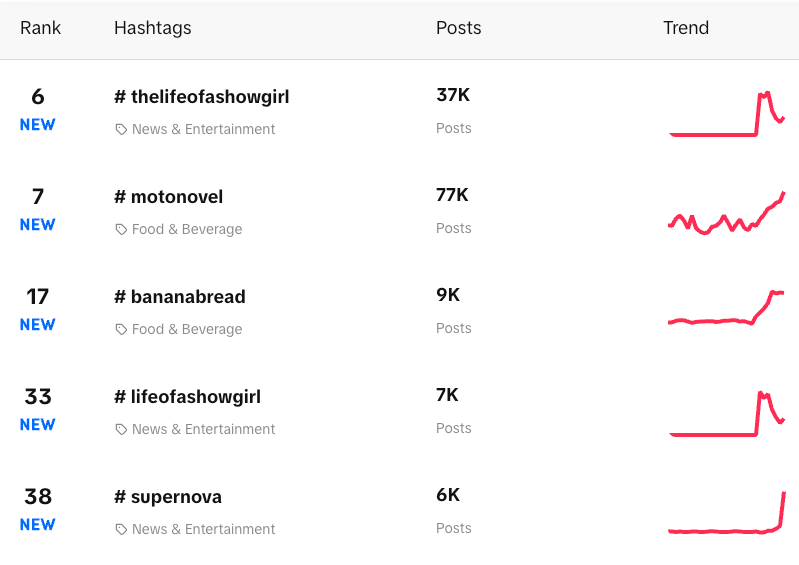Screen dimensions: 799x565
Task: View the #lifeofashowgirl hashtag page
Action: coord(187,397)
